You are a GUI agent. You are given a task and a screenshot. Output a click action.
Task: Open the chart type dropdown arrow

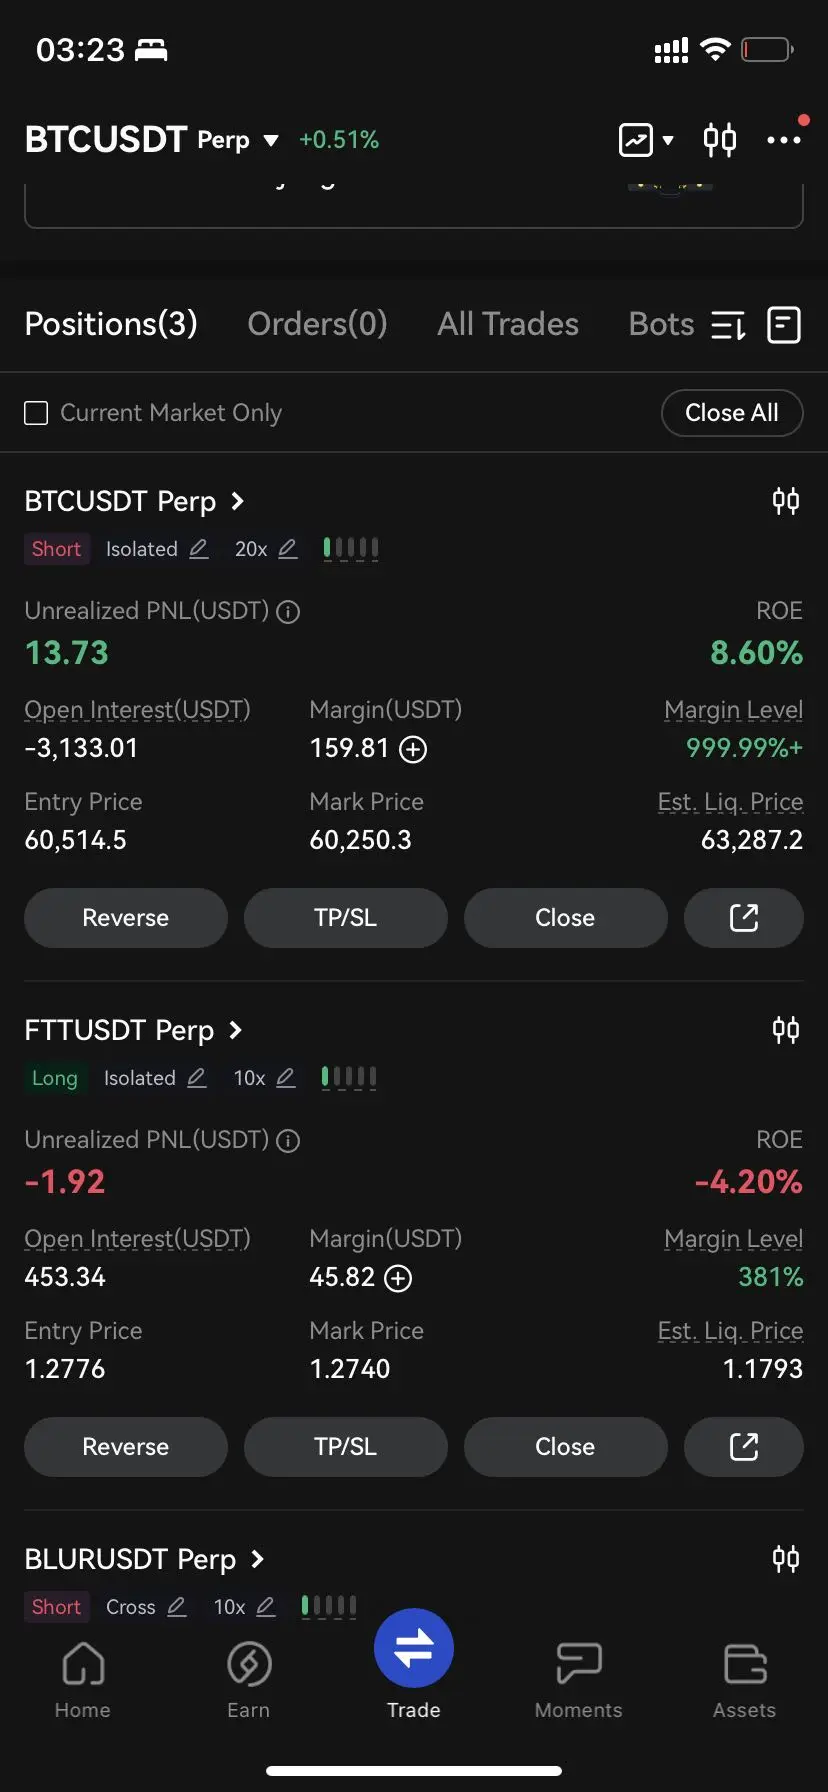[x=668, y=140]
